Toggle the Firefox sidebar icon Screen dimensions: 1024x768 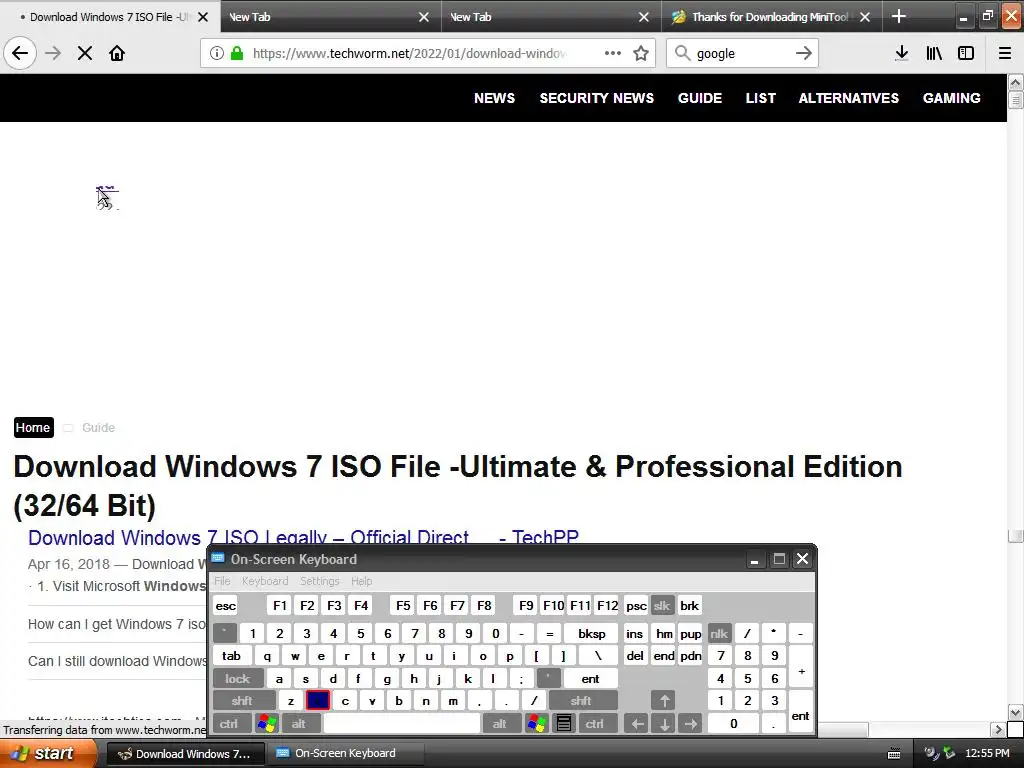[x=966, y=53]
